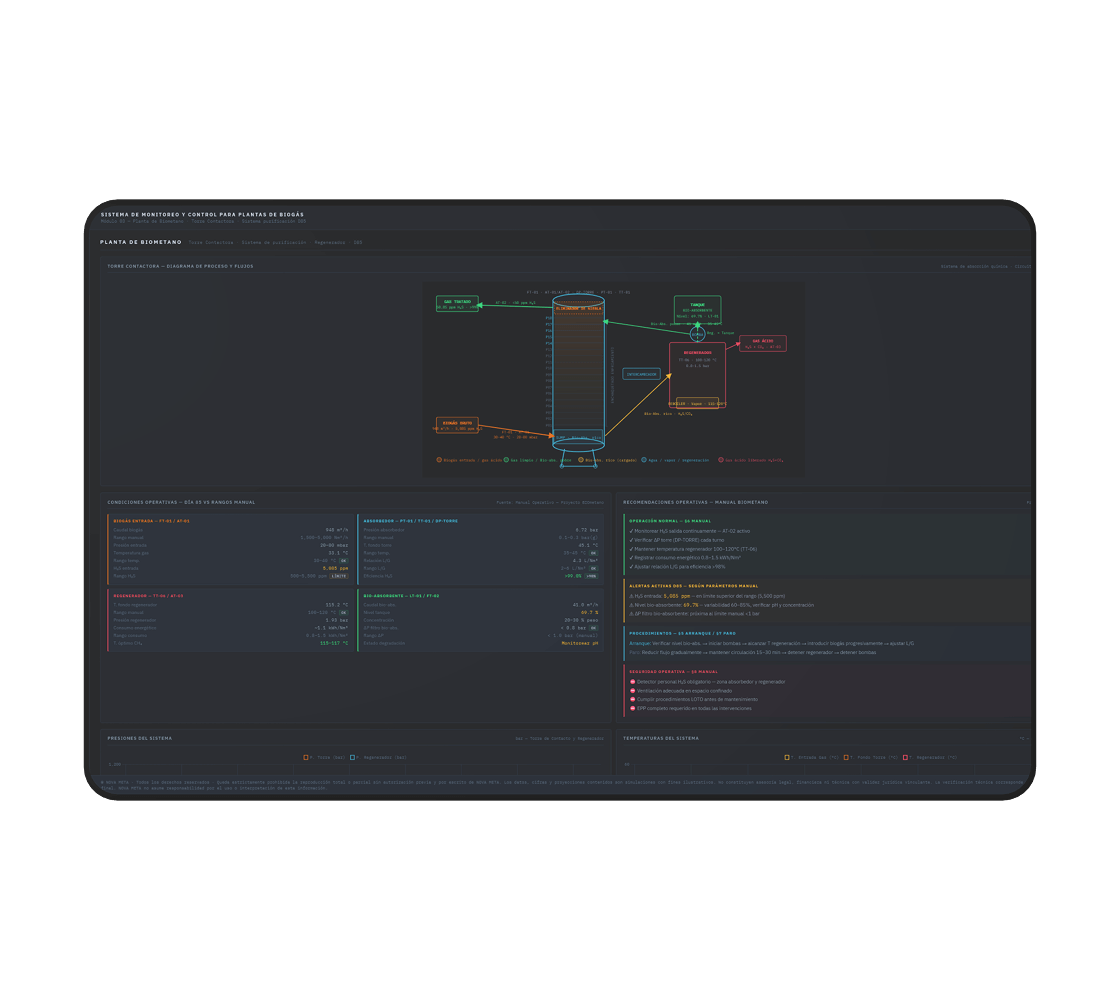Screen dimensions: 1120x1000
Task: Toggle T. Entrada gas series in temperature chart
Action: click(x=787, y=757)
